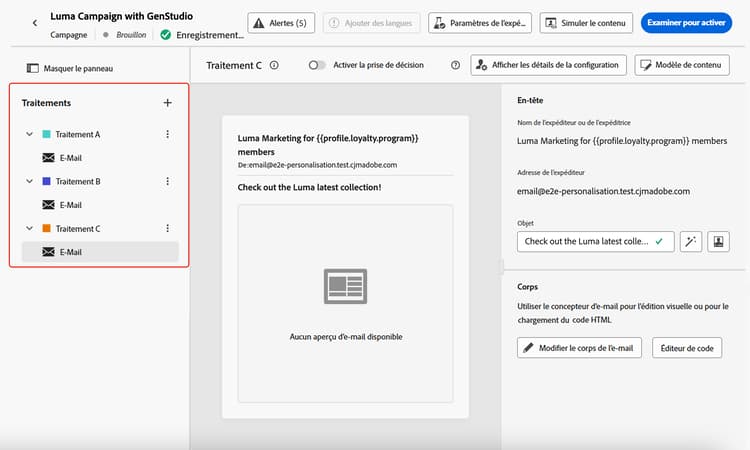Click the Enregistrement status checkmark icon

tap(166, 35)
